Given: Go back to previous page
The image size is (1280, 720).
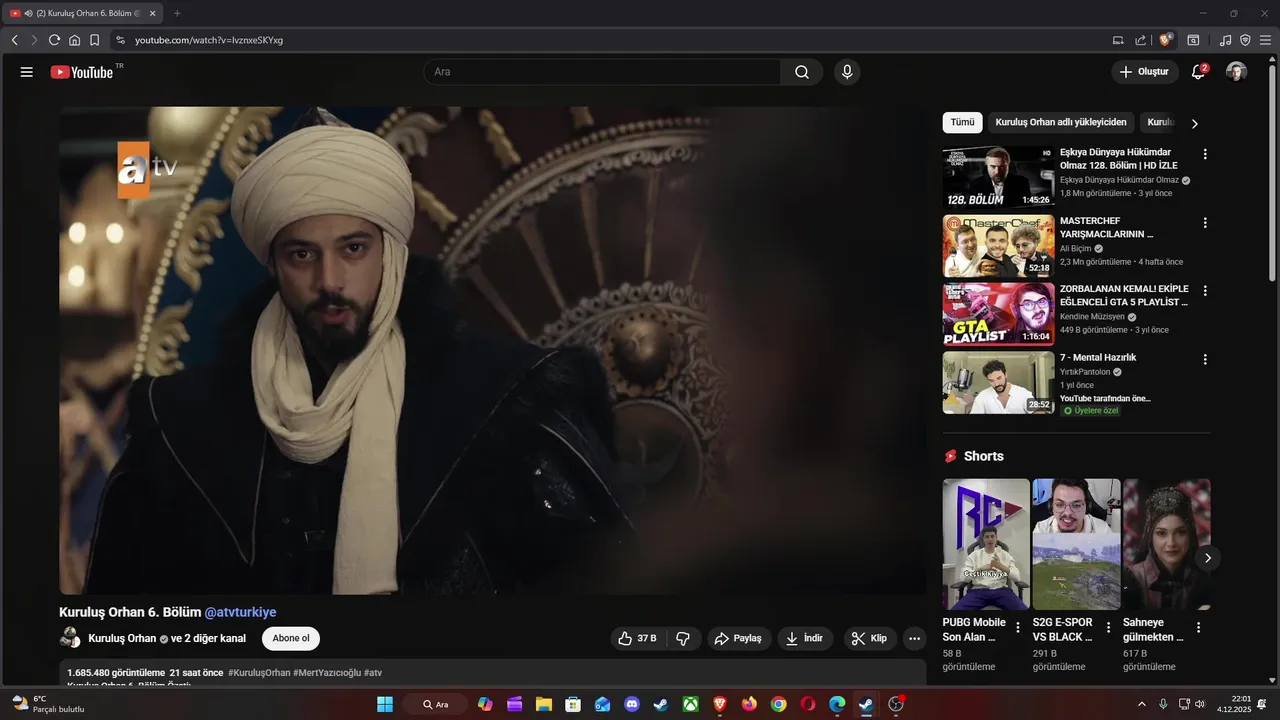Looking at the screenshot, I should (x=15, y=40).
